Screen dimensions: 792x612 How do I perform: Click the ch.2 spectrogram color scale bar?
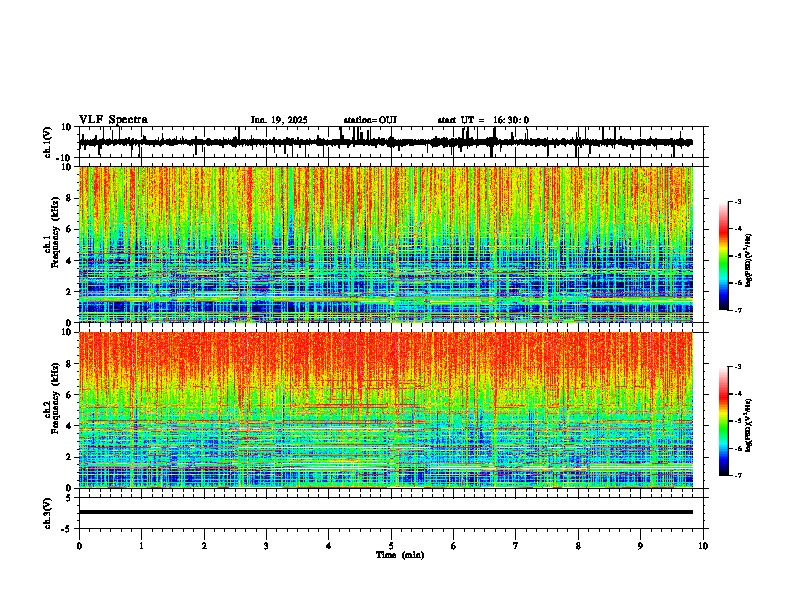point(724,421)
